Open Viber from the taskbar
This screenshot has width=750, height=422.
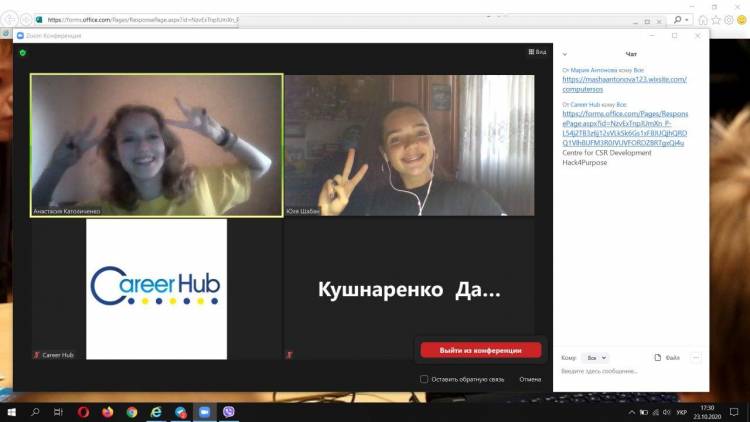coord(230,411)
